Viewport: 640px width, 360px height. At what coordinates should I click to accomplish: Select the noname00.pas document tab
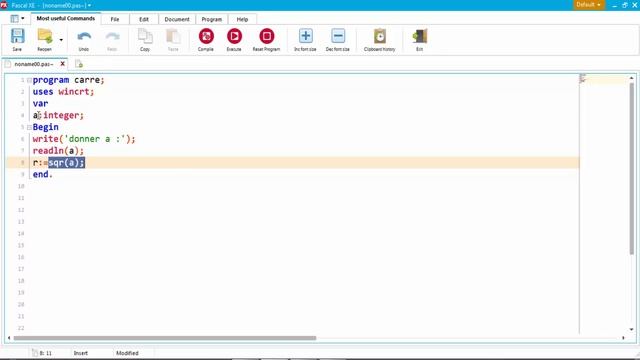pyautogui.click(x=33, y=64)
